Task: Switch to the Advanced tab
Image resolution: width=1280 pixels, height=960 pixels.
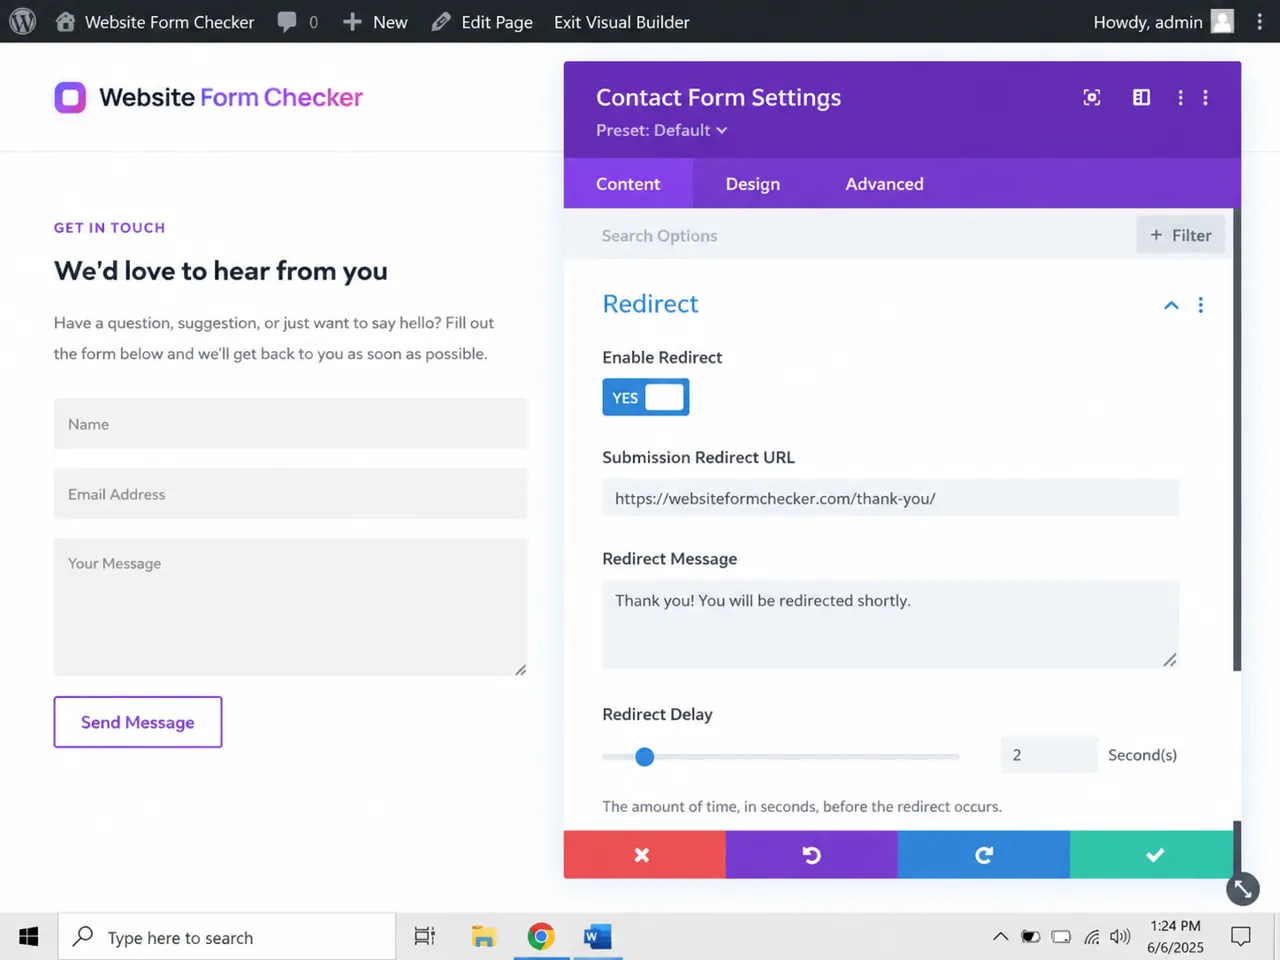Action: (x=885, y=184)
